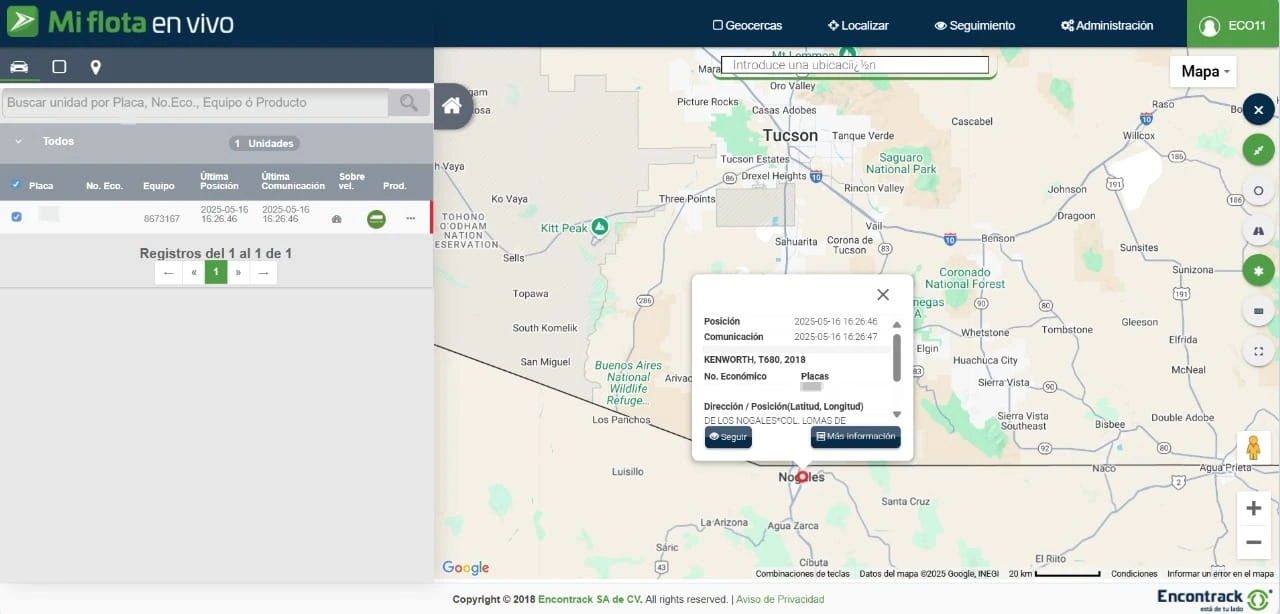Image resolution: width=1280 pixels, height=614 pixels.
Task: Click the Street View pegman icon
Action: click(x=1252, y=447)
